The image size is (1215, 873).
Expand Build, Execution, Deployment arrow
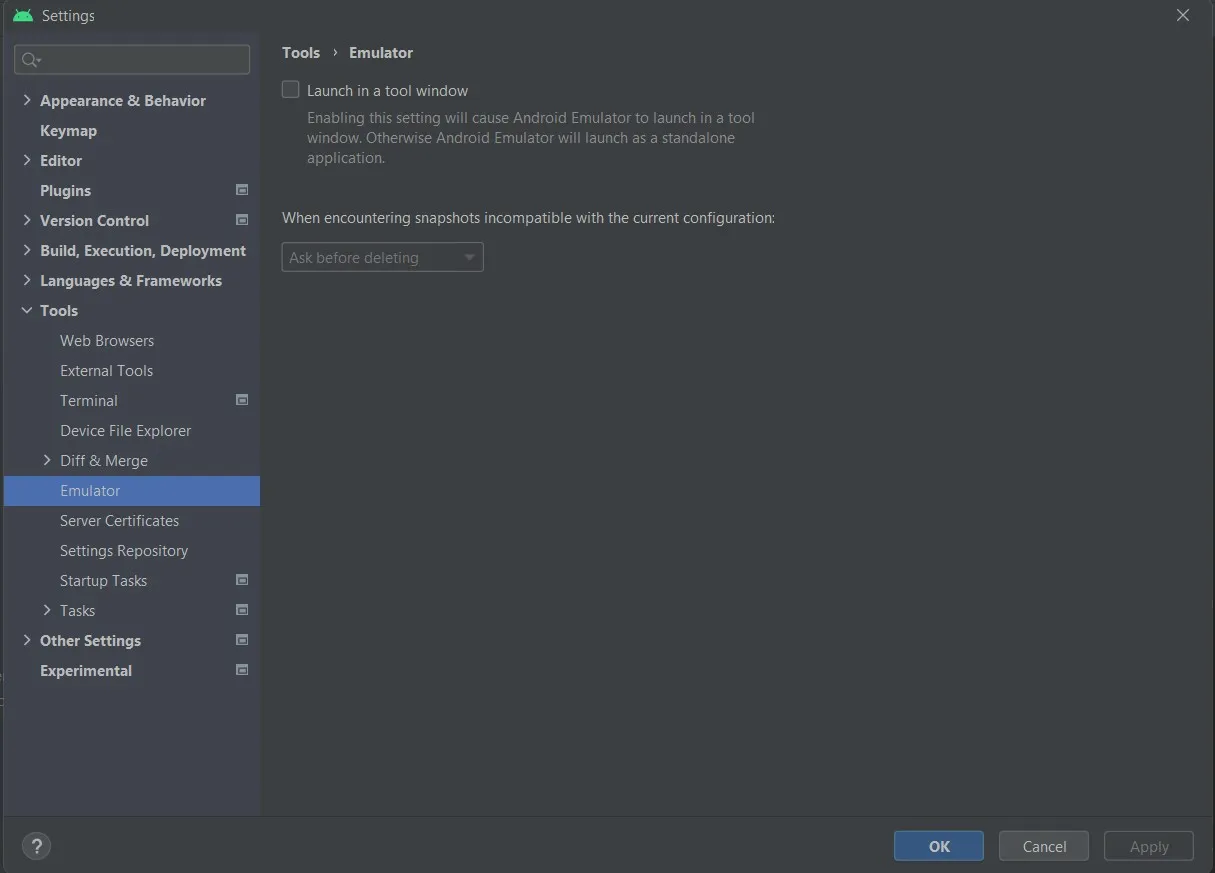point(27,250)
